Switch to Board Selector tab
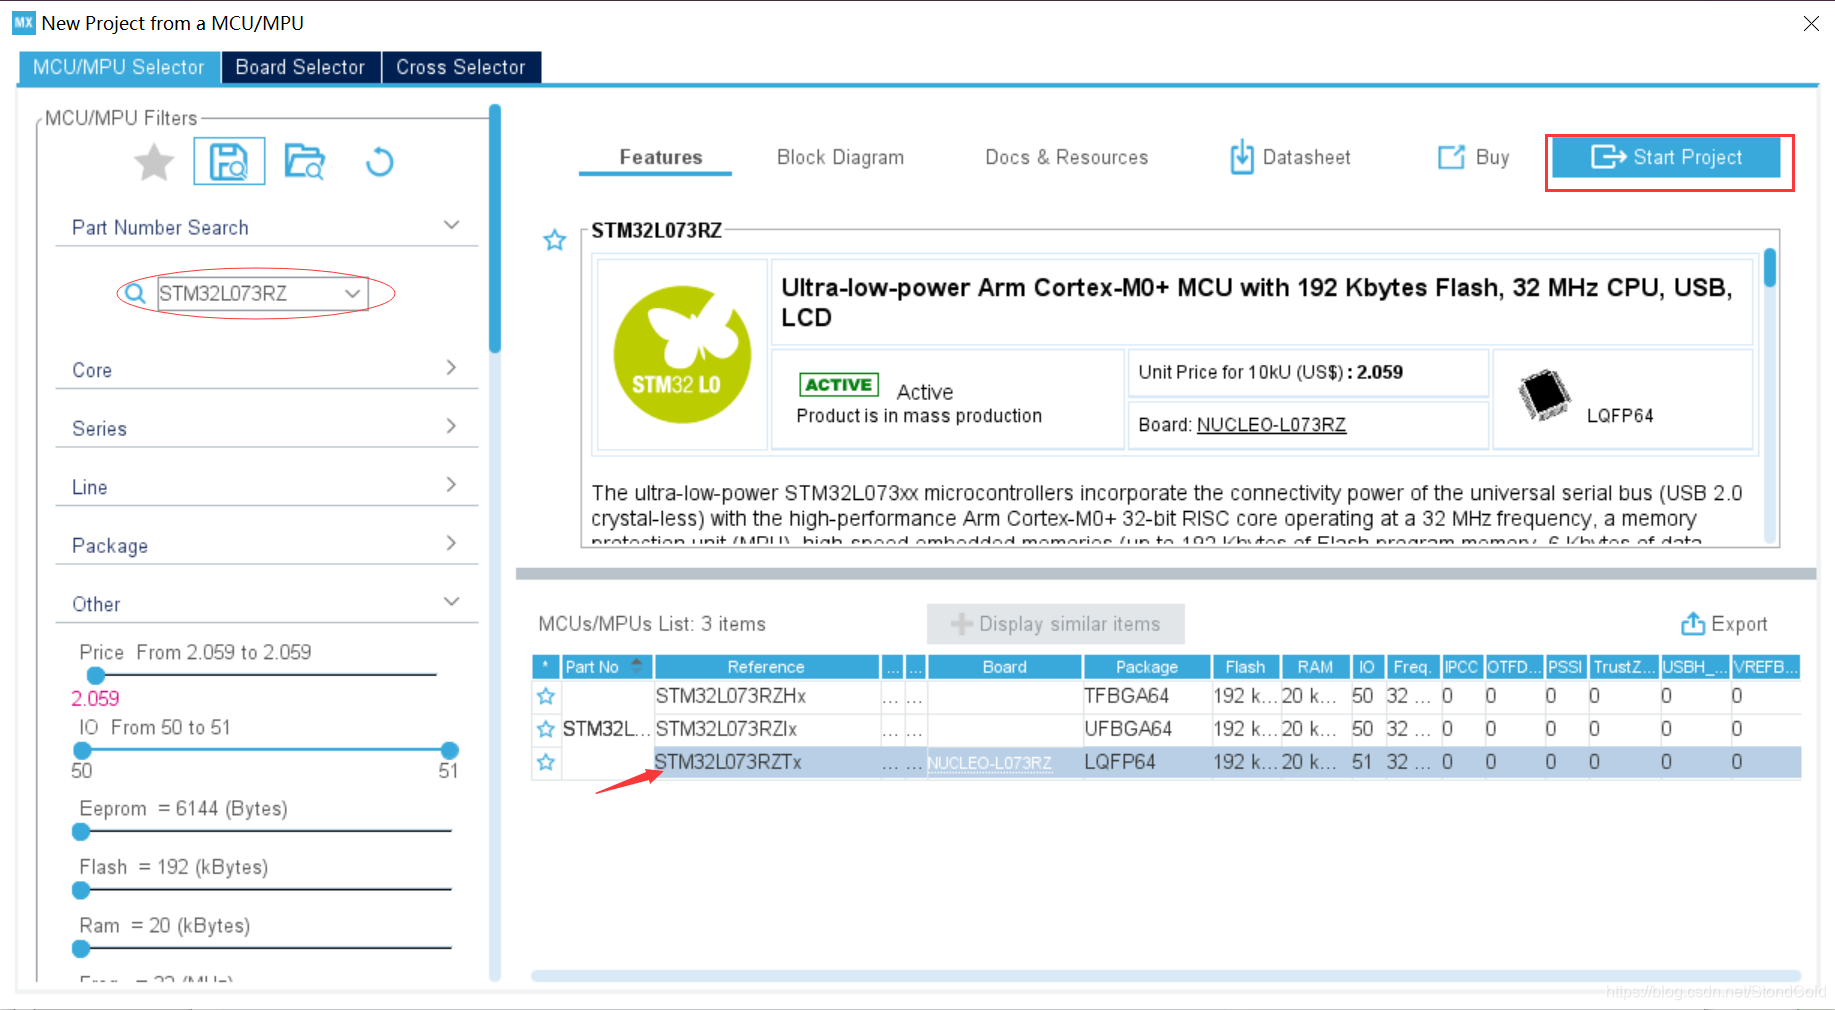Screen dimensions: 1835x1010 tap(300, 67)
